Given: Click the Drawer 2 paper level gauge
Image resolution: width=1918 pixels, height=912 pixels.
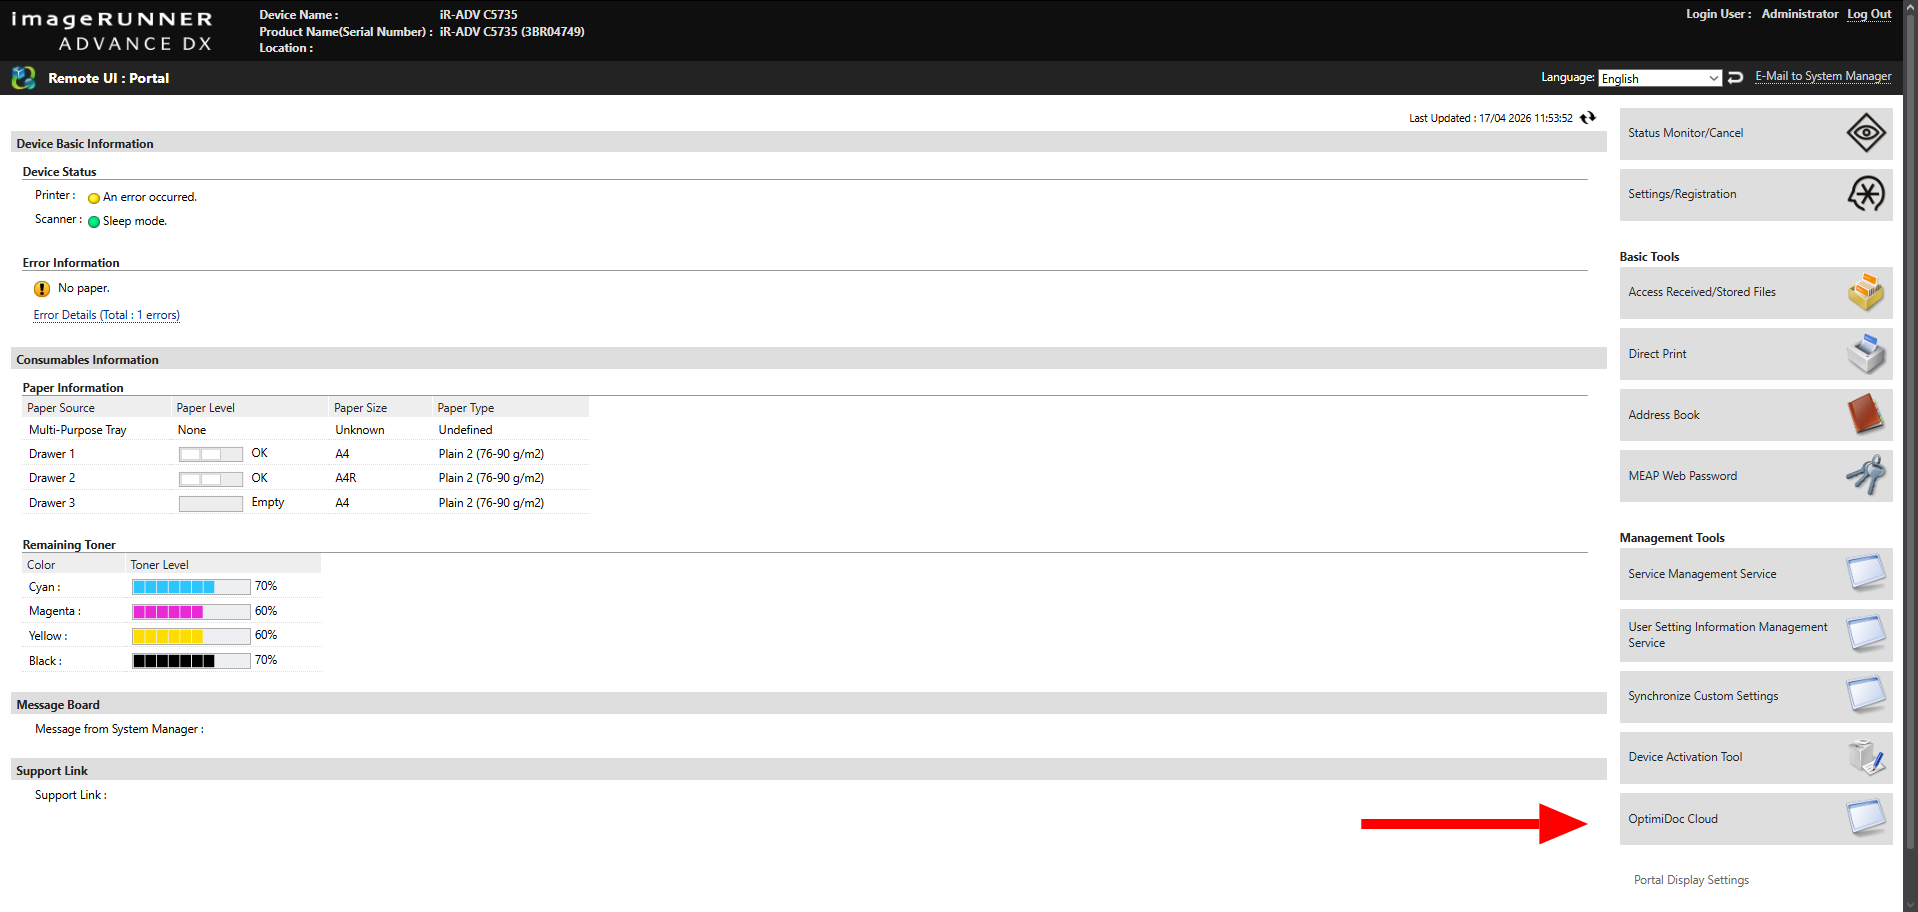Looking at the screenshot, I should pyautogui.click(x=211, y=479).
